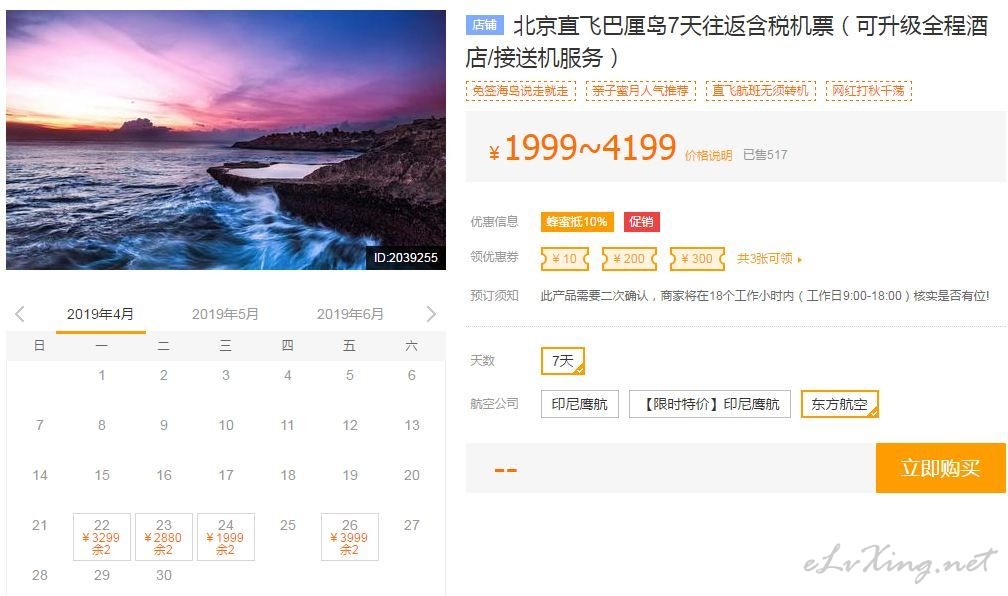Click the red 促销 promotion tag
Screen dimensions: 1008x596
point(642,222)
